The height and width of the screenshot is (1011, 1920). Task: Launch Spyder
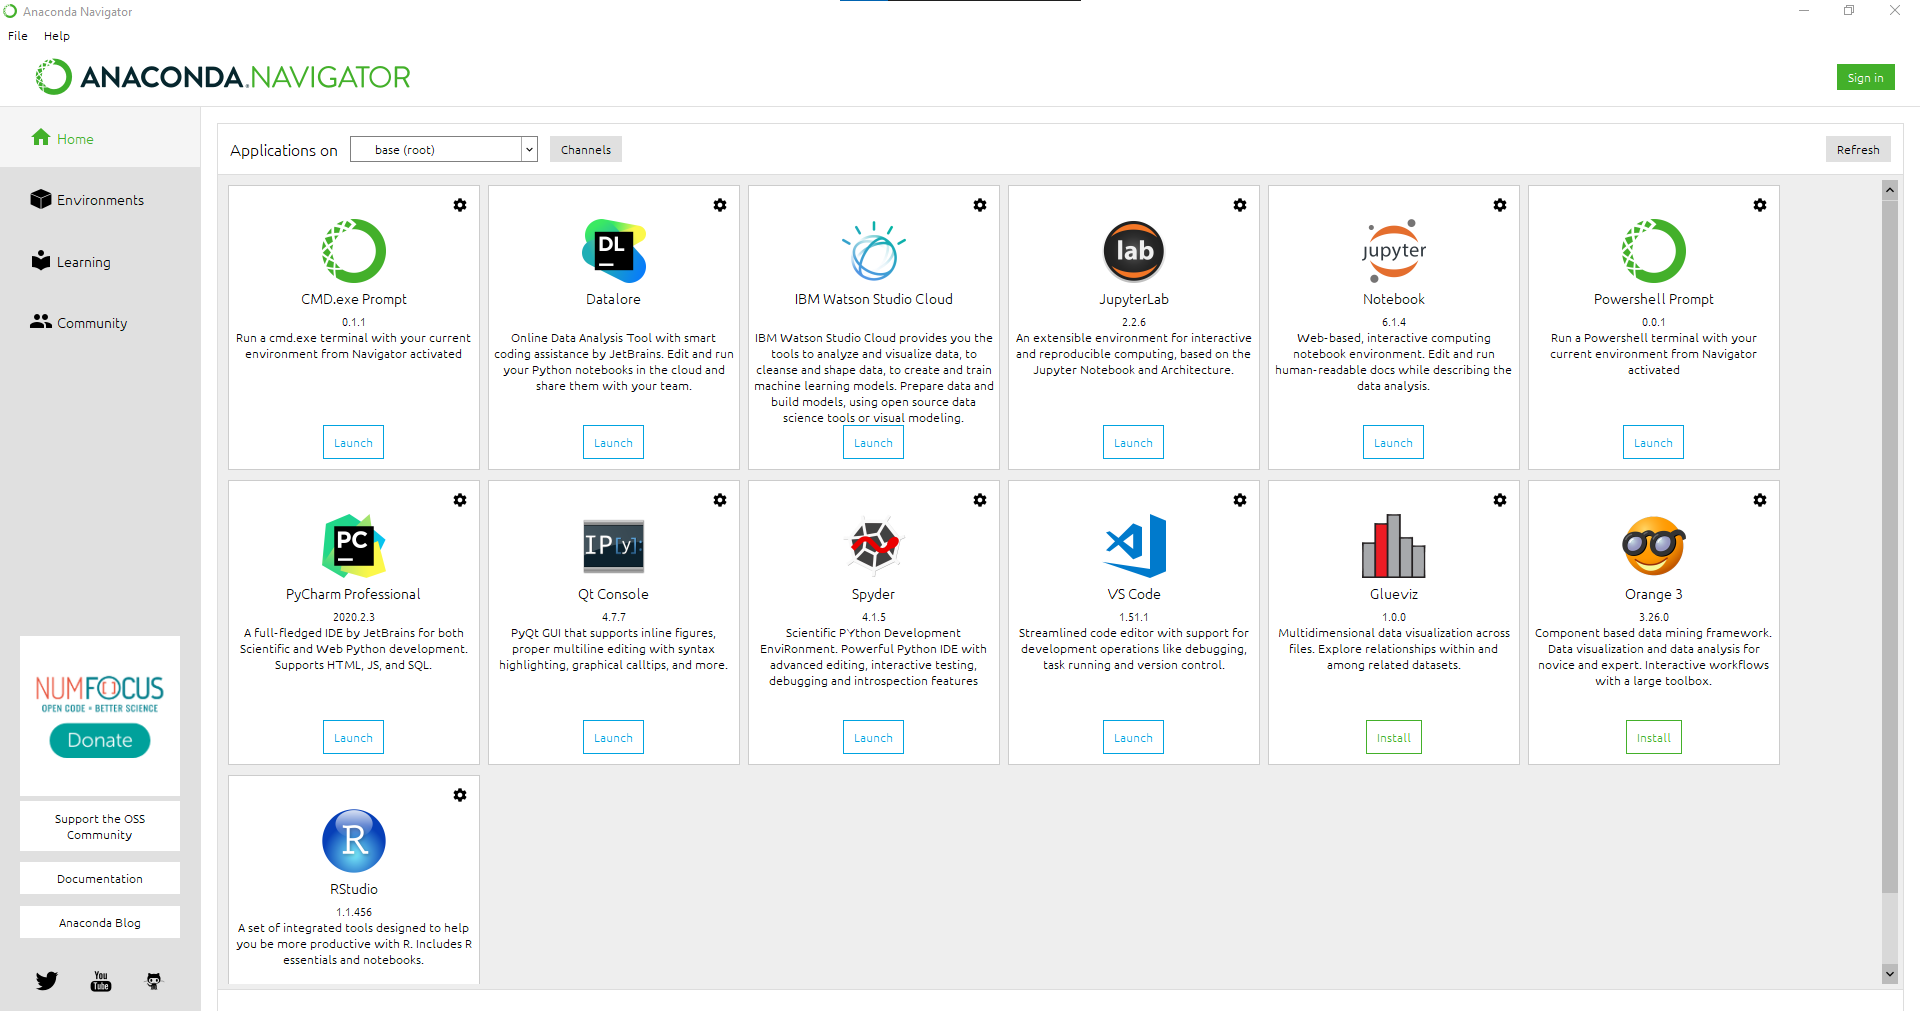(x=874, y=738)
